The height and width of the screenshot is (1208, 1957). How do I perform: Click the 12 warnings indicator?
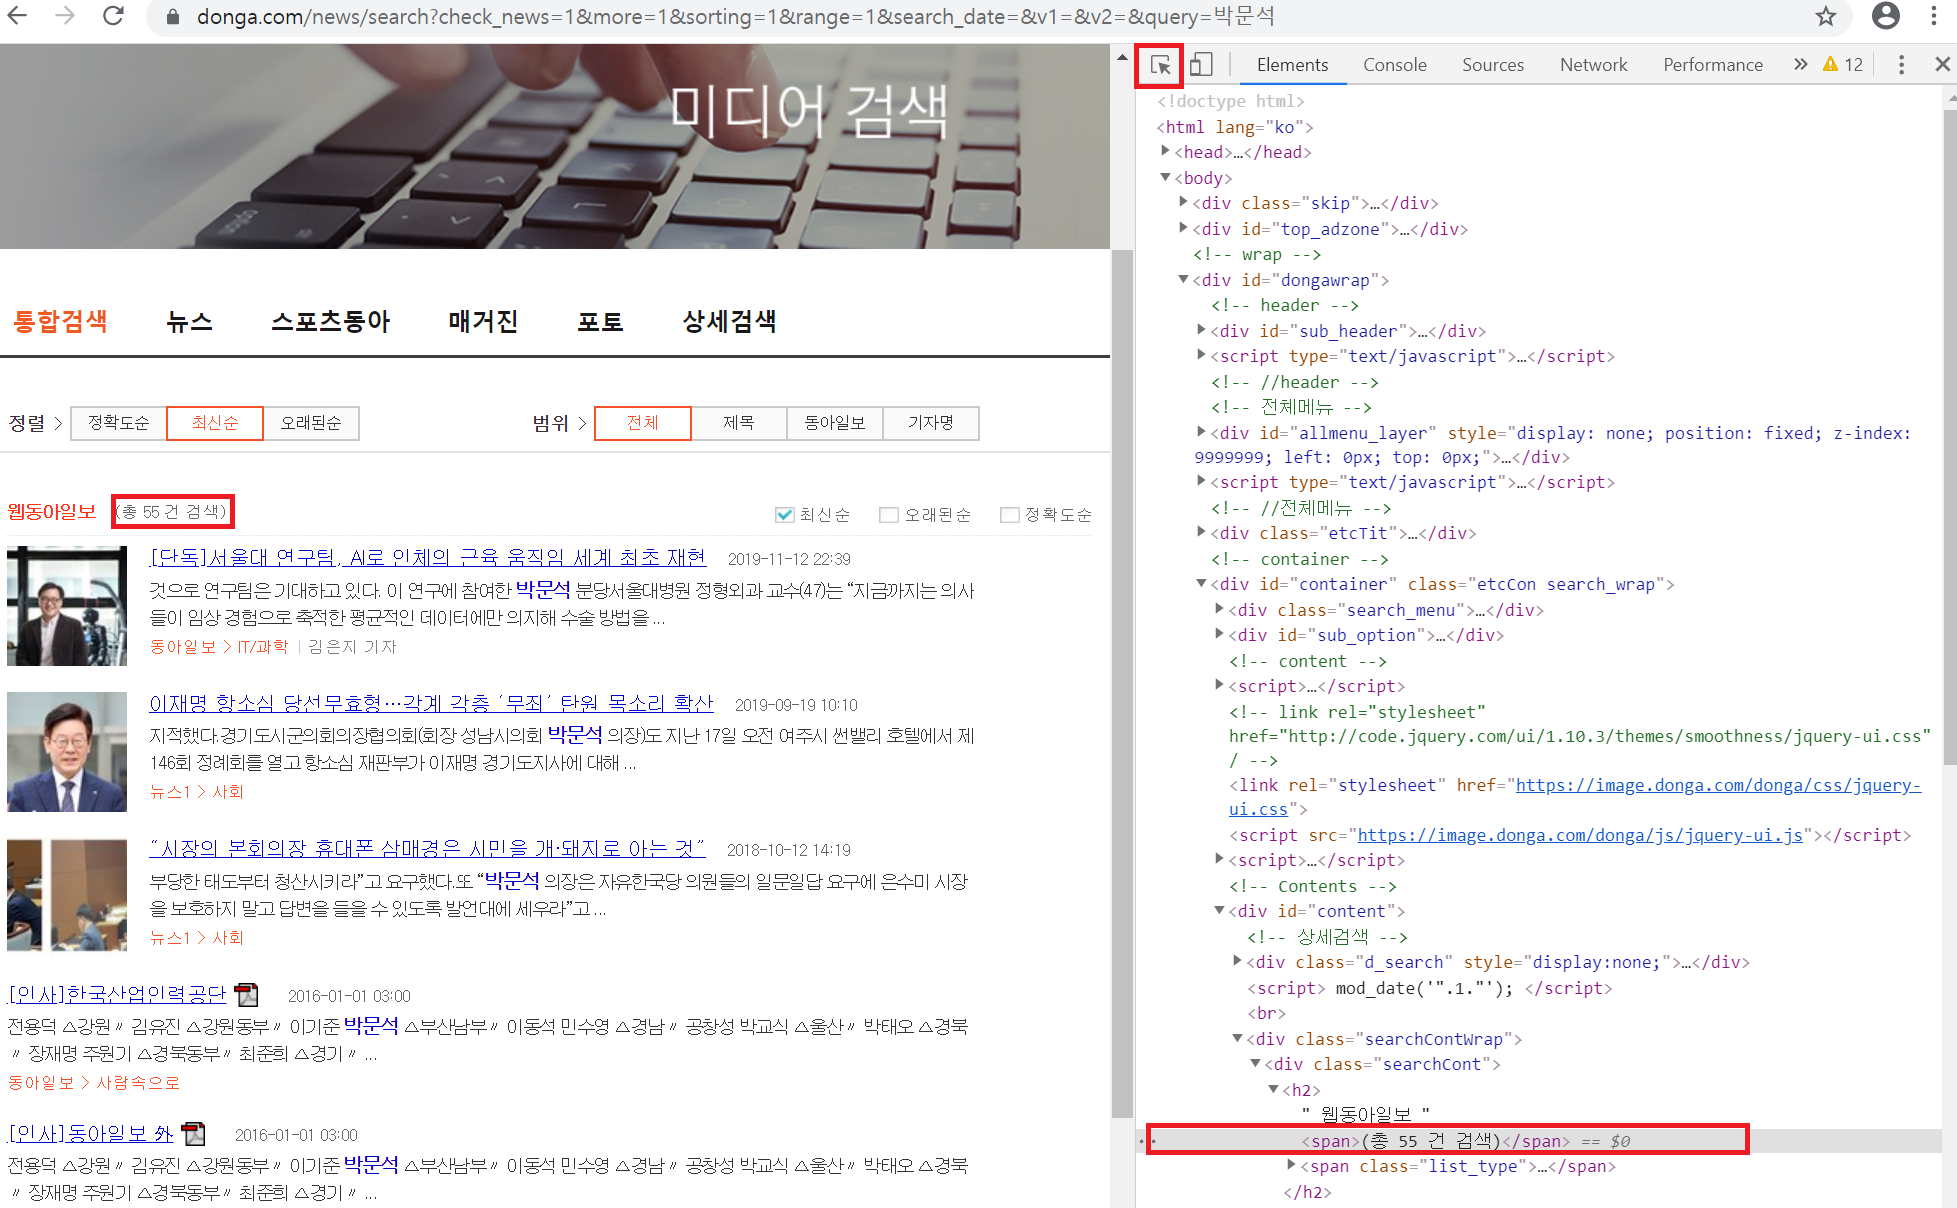[x=1843, y=64]
